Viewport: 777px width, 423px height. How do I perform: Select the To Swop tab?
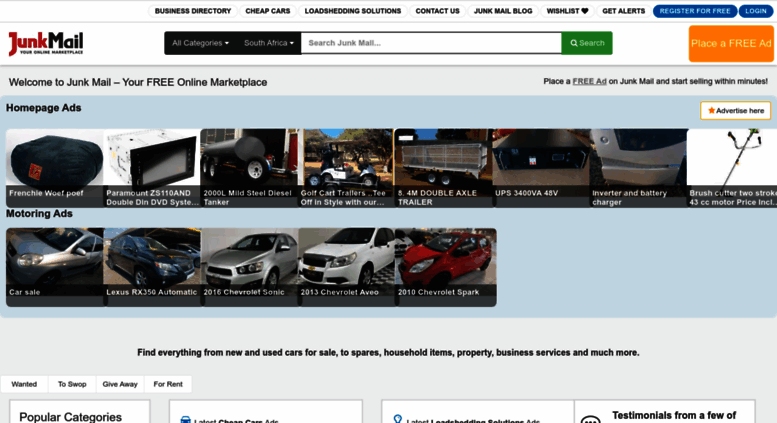coord(72,384)
